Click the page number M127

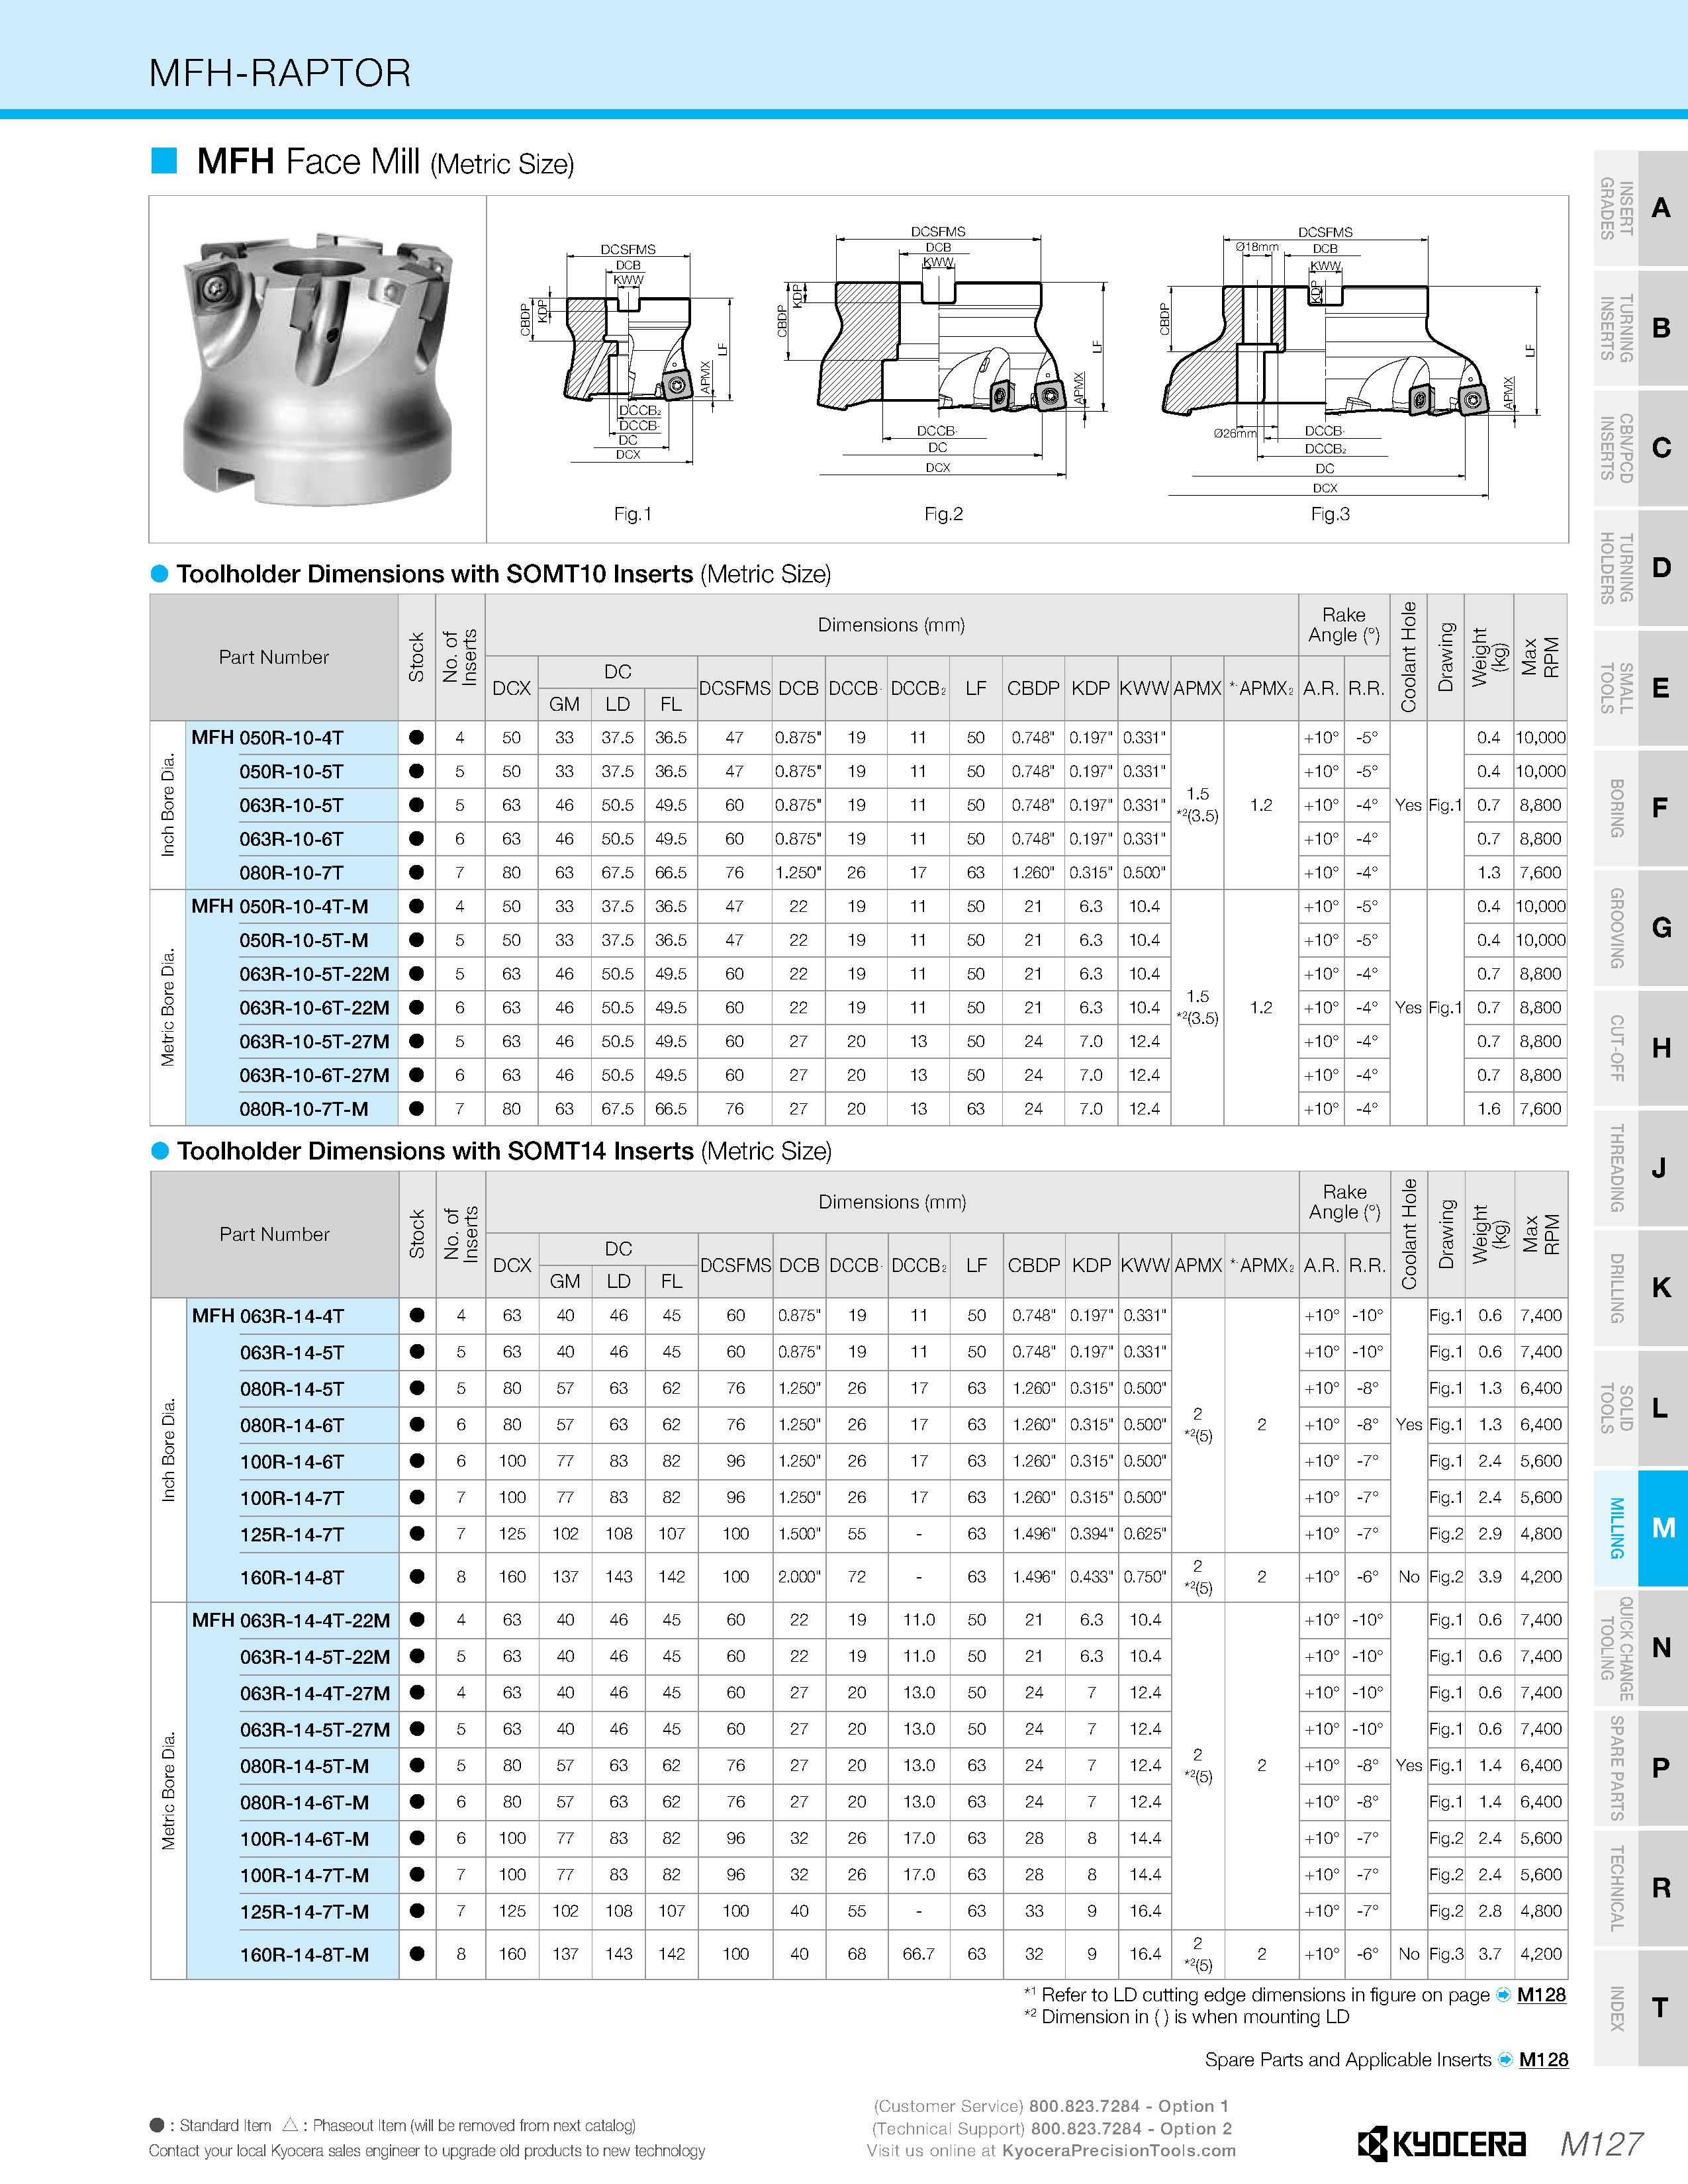coord(1602,2144)
